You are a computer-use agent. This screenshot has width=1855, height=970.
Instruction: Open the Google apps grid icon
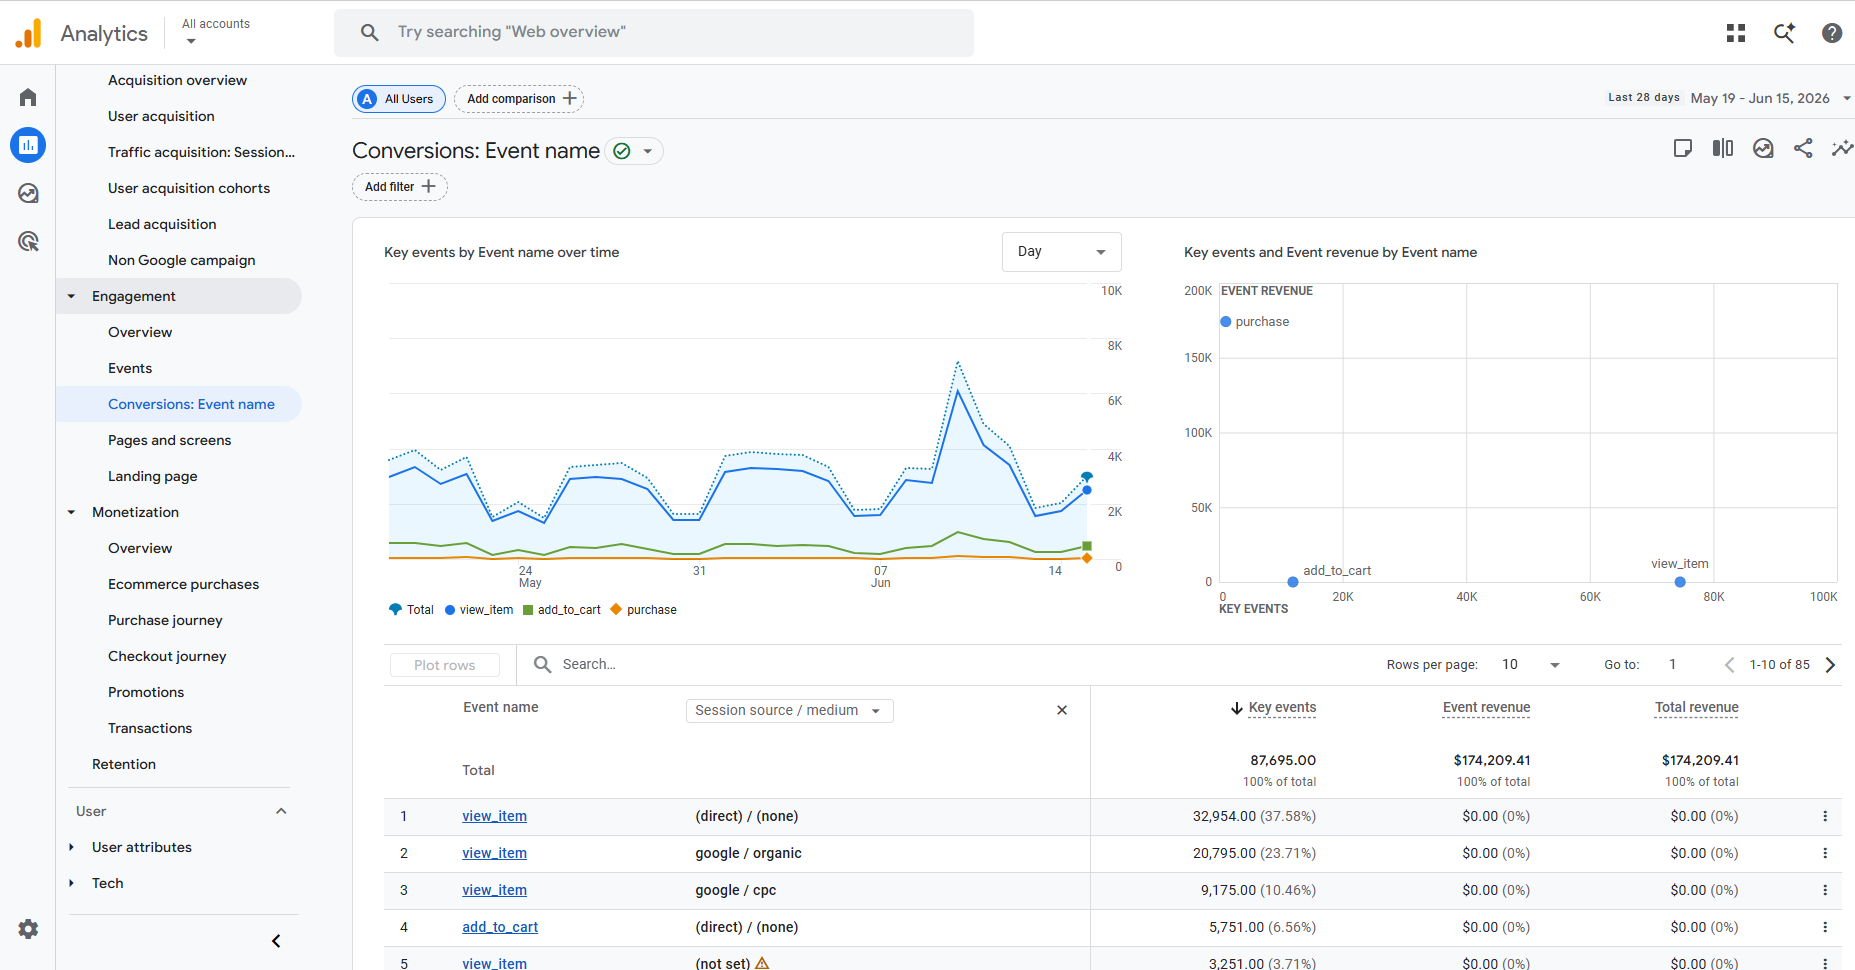[x=1736, y=33]
